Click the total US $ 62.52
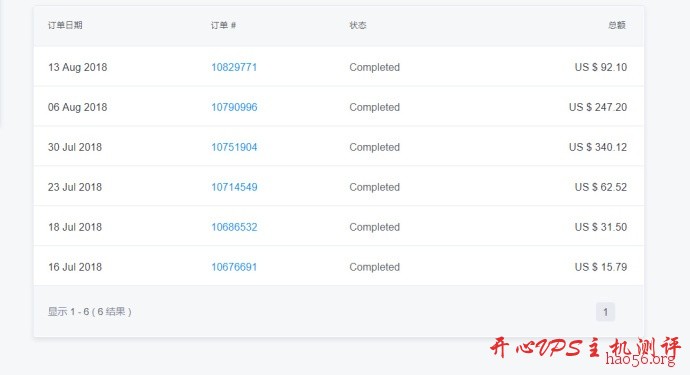 (x=601, y=187)
